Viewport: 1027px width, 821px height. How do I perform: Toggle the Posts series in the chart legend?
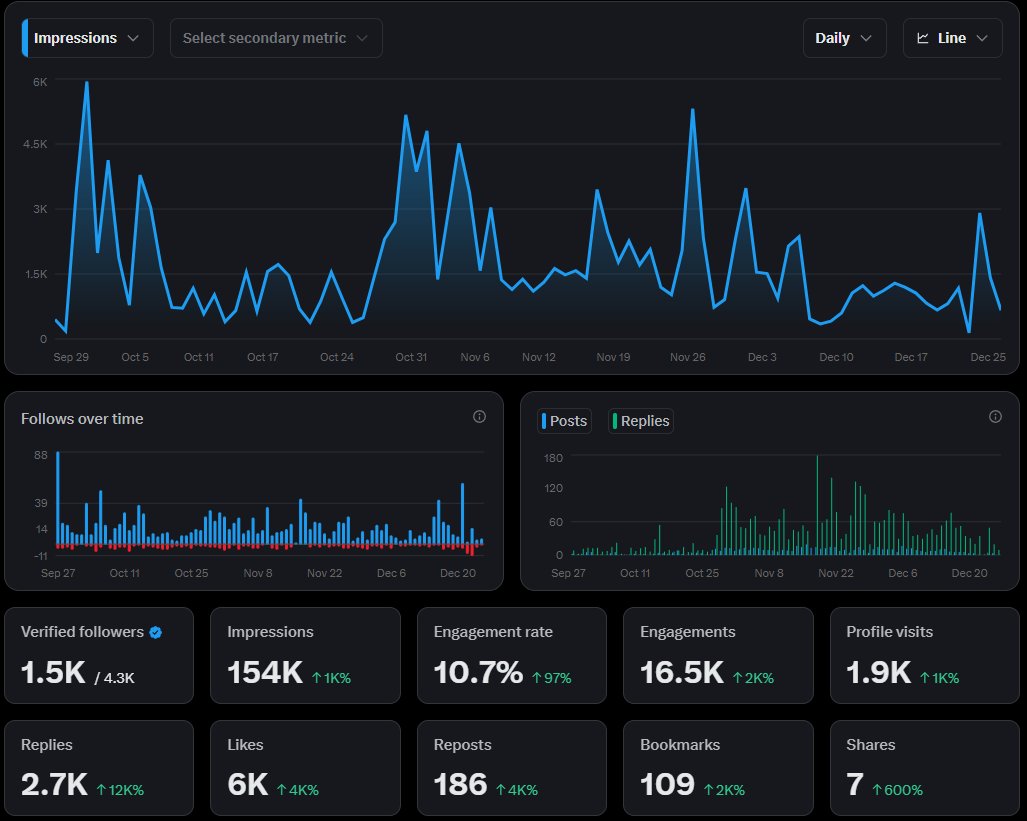point(564,421)
